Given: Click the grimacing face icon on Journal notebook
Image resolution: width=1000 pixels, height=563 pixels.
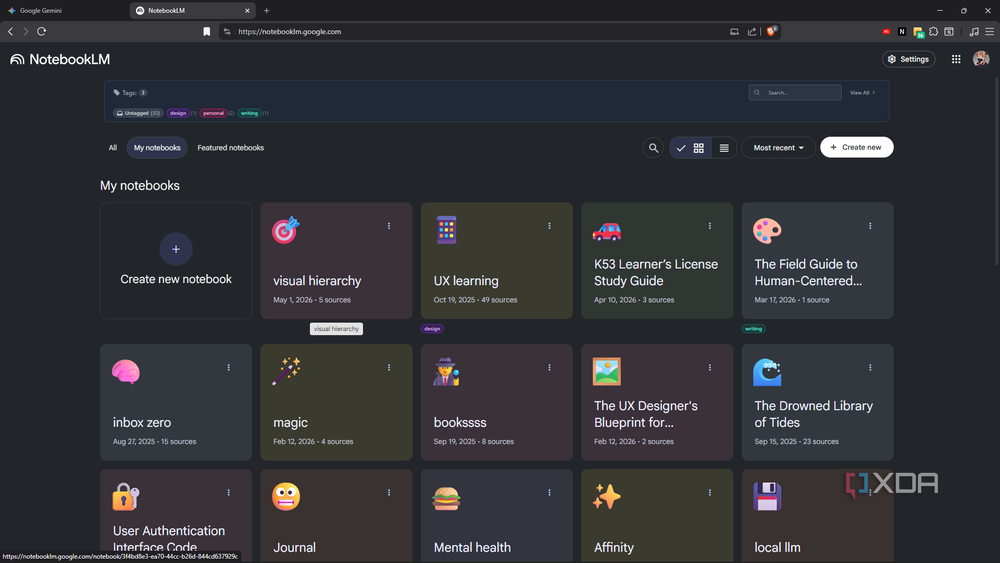Looking at the screenshot, I should coord(286,497).
